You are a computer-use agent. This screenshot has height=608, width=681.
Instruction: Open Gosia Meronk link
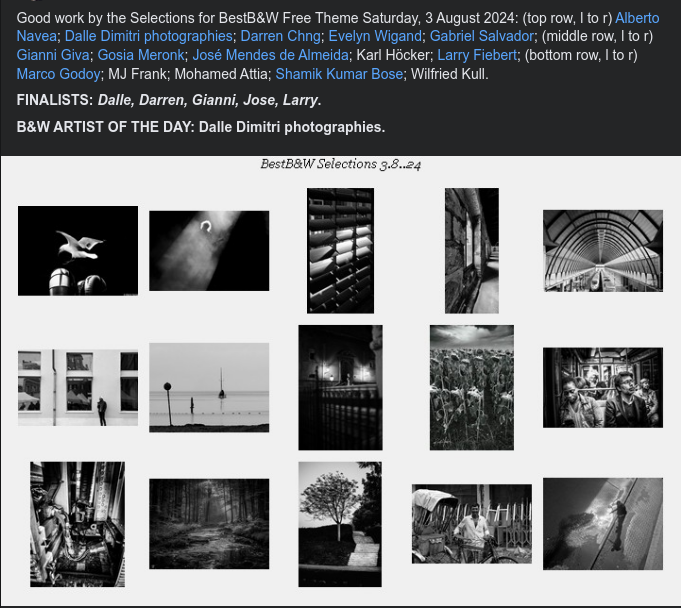pos(141,55)
